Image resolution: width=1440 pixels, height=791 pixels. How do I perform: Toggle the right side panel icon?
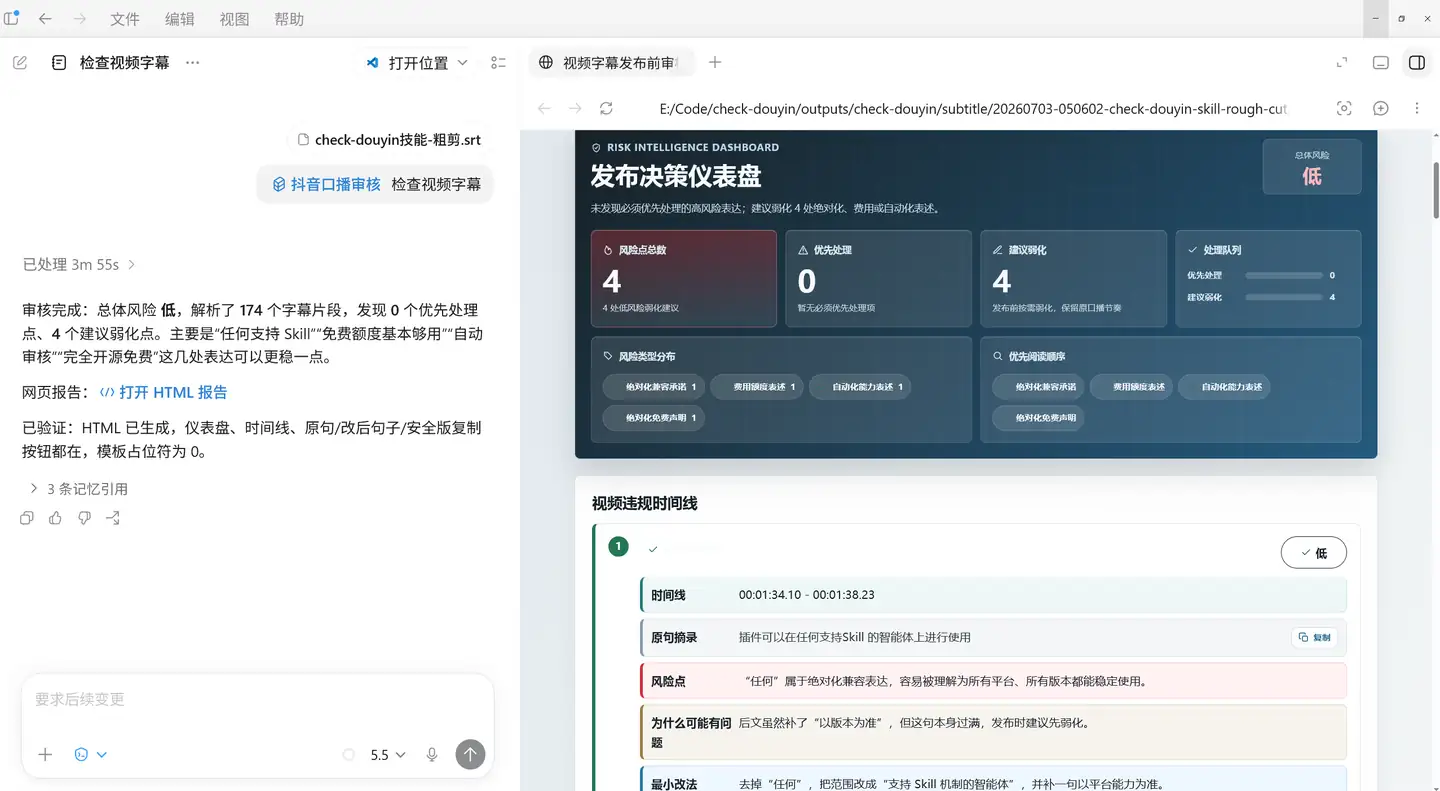[1417, 62]
